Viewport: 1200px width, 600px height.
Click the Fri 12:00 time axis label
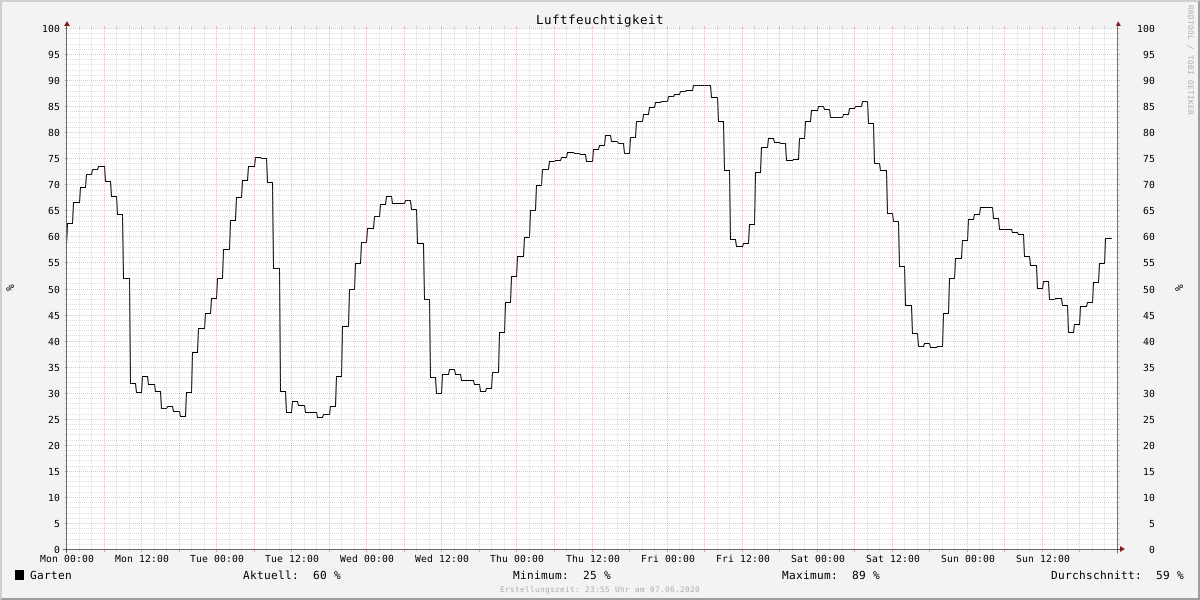(x=743, y=559)
